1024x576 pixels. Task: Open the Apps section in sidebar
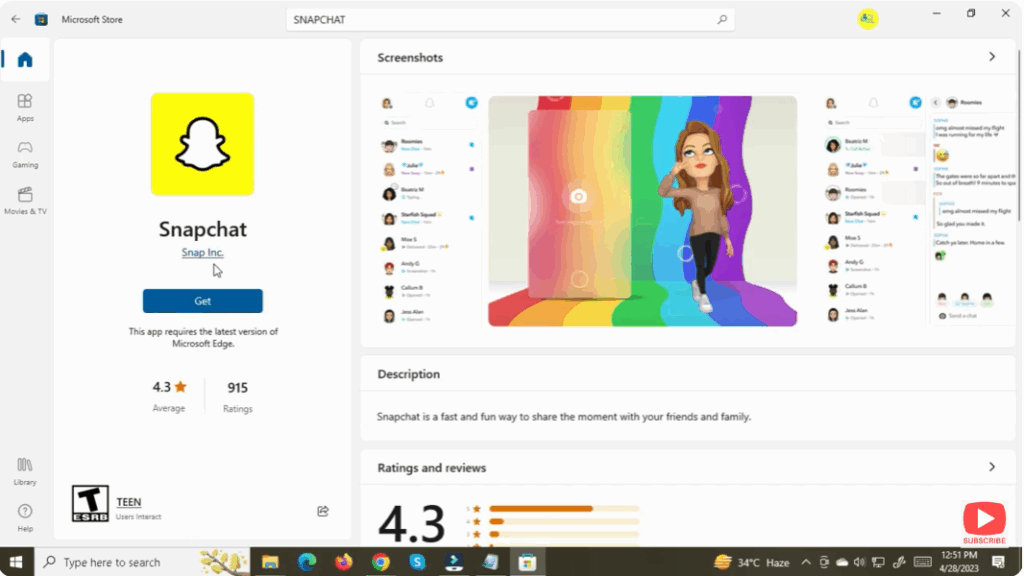(25, 106)
